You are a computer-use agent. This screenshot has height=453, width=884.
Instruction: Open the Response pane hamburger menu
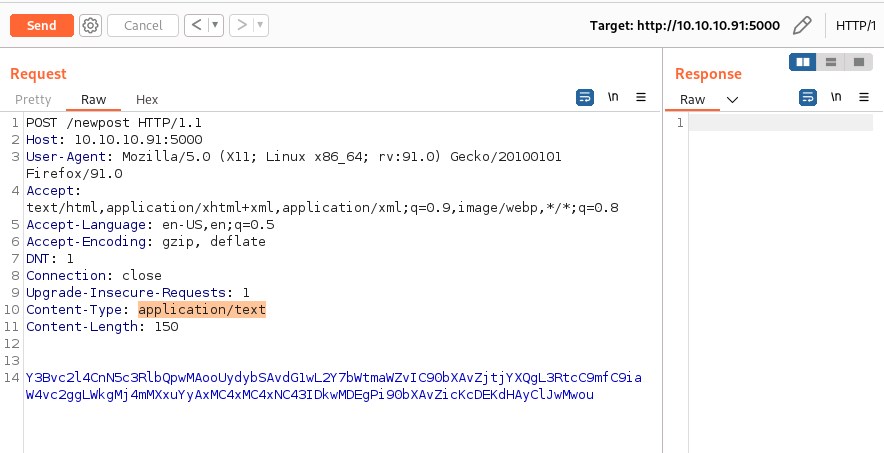coord(863,98)
